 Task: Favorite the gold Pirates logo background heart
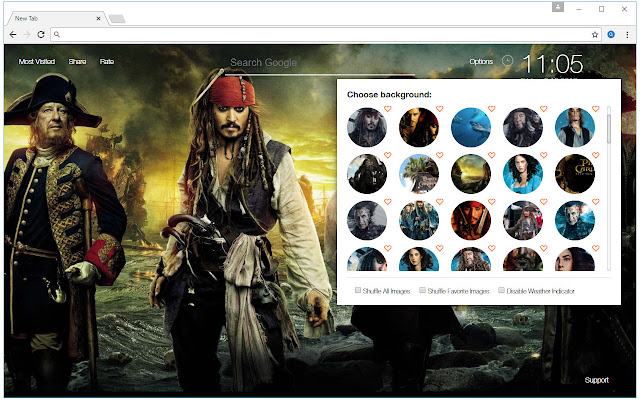596,155
